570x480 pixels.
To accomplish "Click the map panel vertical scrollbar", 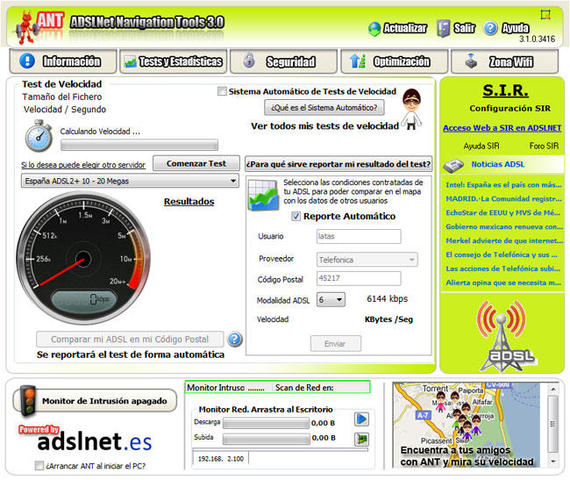I will [x=553, y=425].
